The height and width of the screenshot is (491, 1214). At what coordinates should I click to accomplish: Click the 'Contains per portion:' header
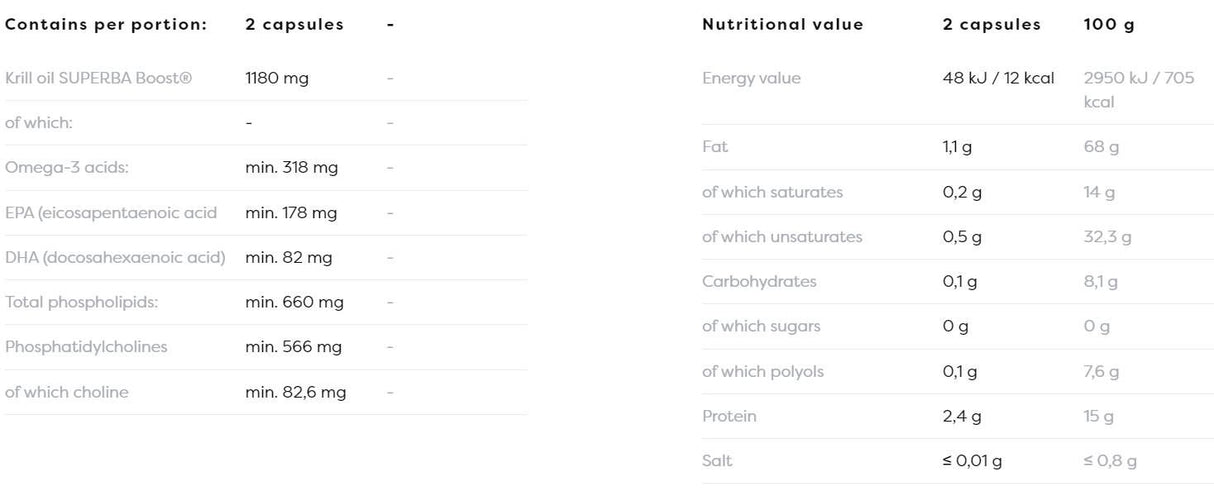click(x=106, y=25)
